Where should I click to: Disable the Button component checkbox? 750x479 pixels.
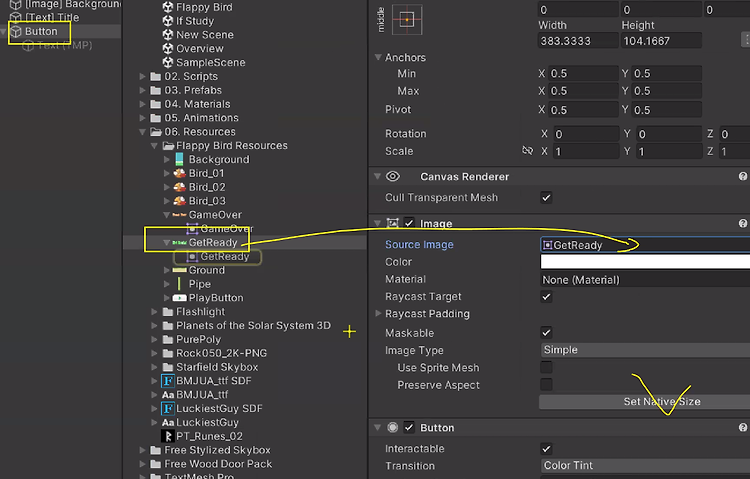tap(409, 427)
